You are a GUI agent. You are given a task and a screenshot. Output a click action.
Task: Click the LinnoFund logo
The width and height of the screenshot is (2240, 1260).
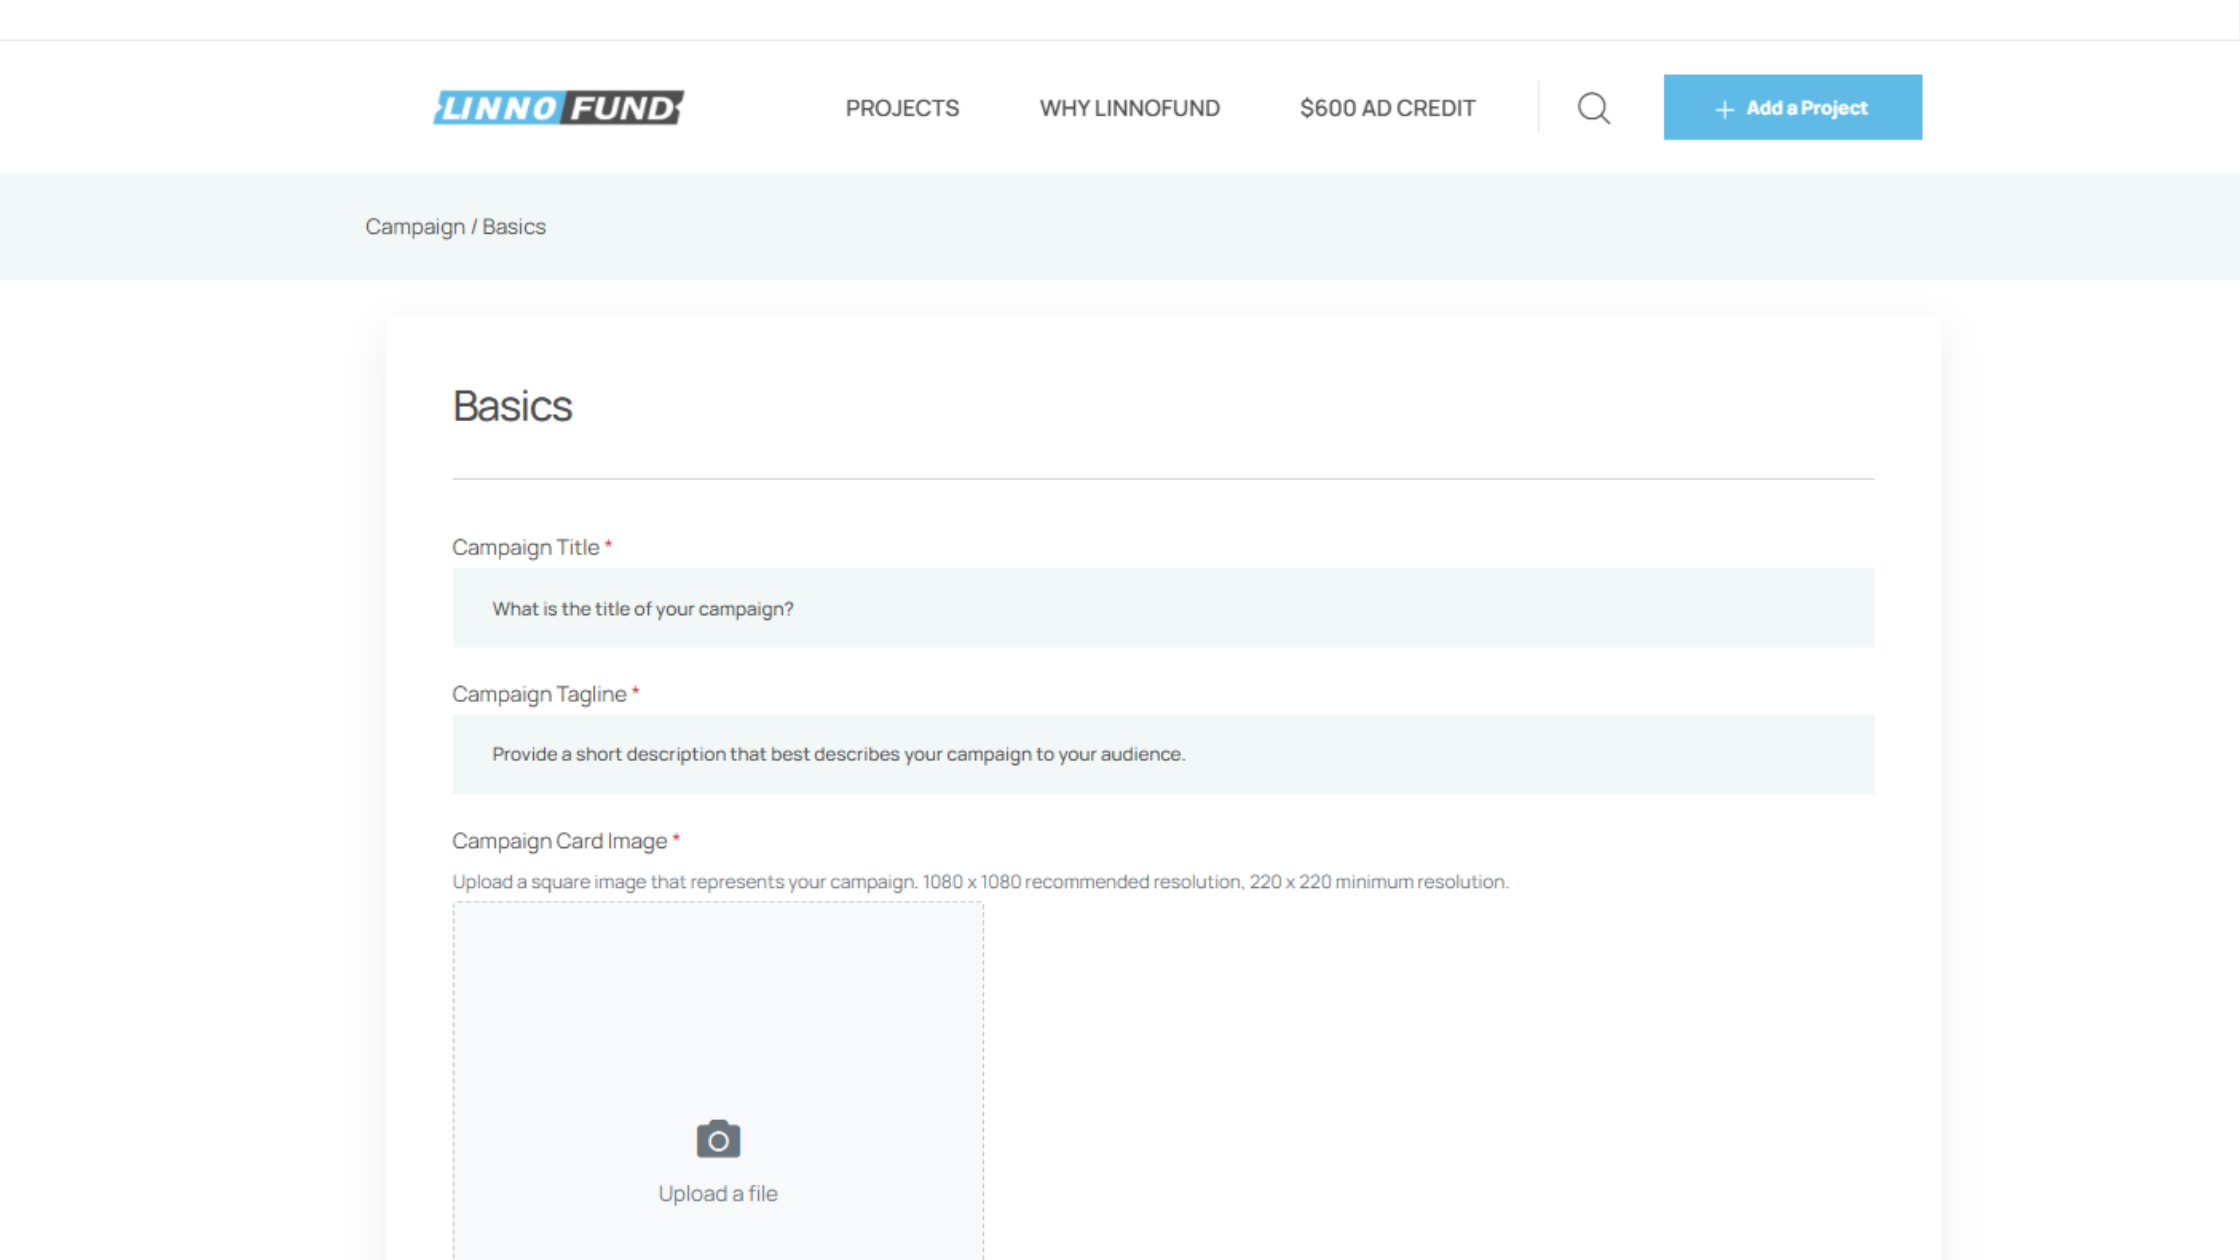(558, 107)
